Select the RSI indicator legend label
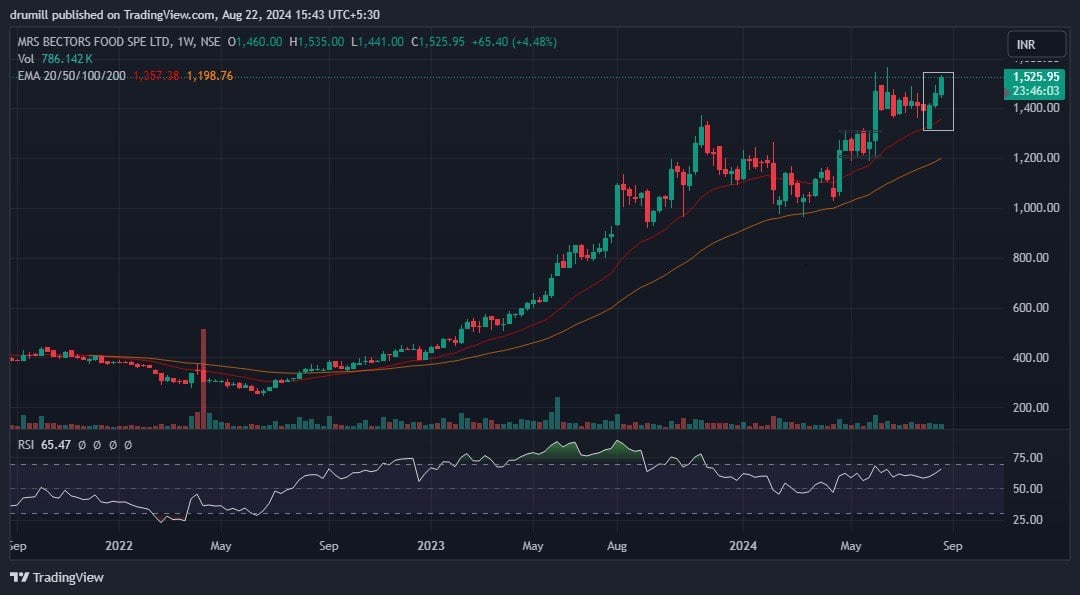 27,444
